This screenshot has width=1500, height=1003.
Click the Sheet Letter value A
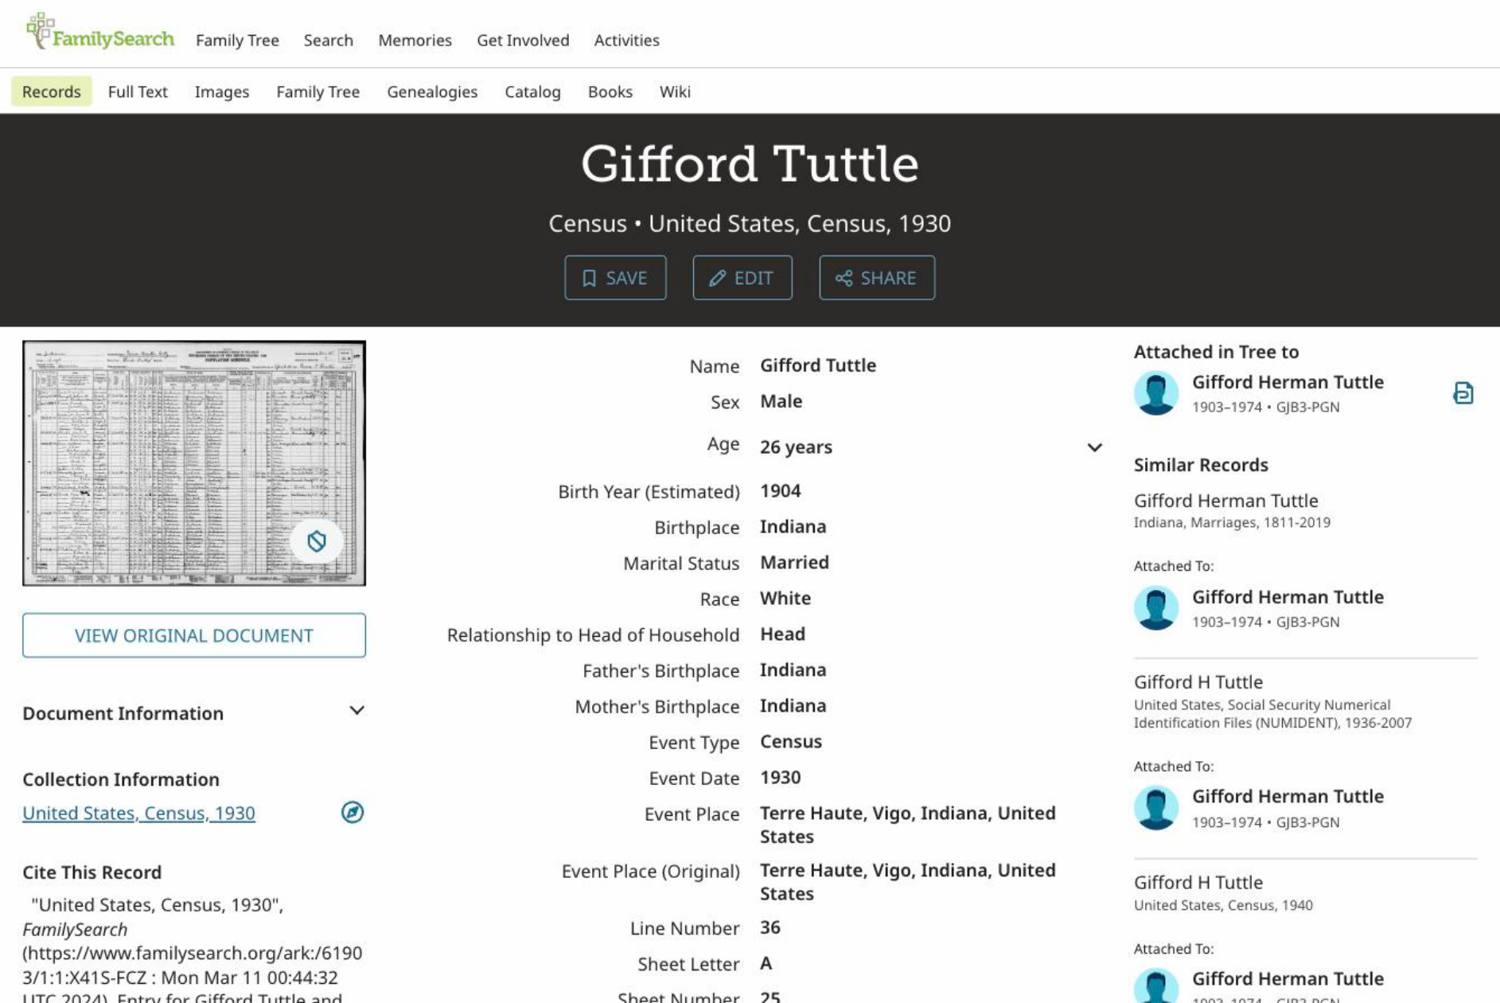click(766, 963)
